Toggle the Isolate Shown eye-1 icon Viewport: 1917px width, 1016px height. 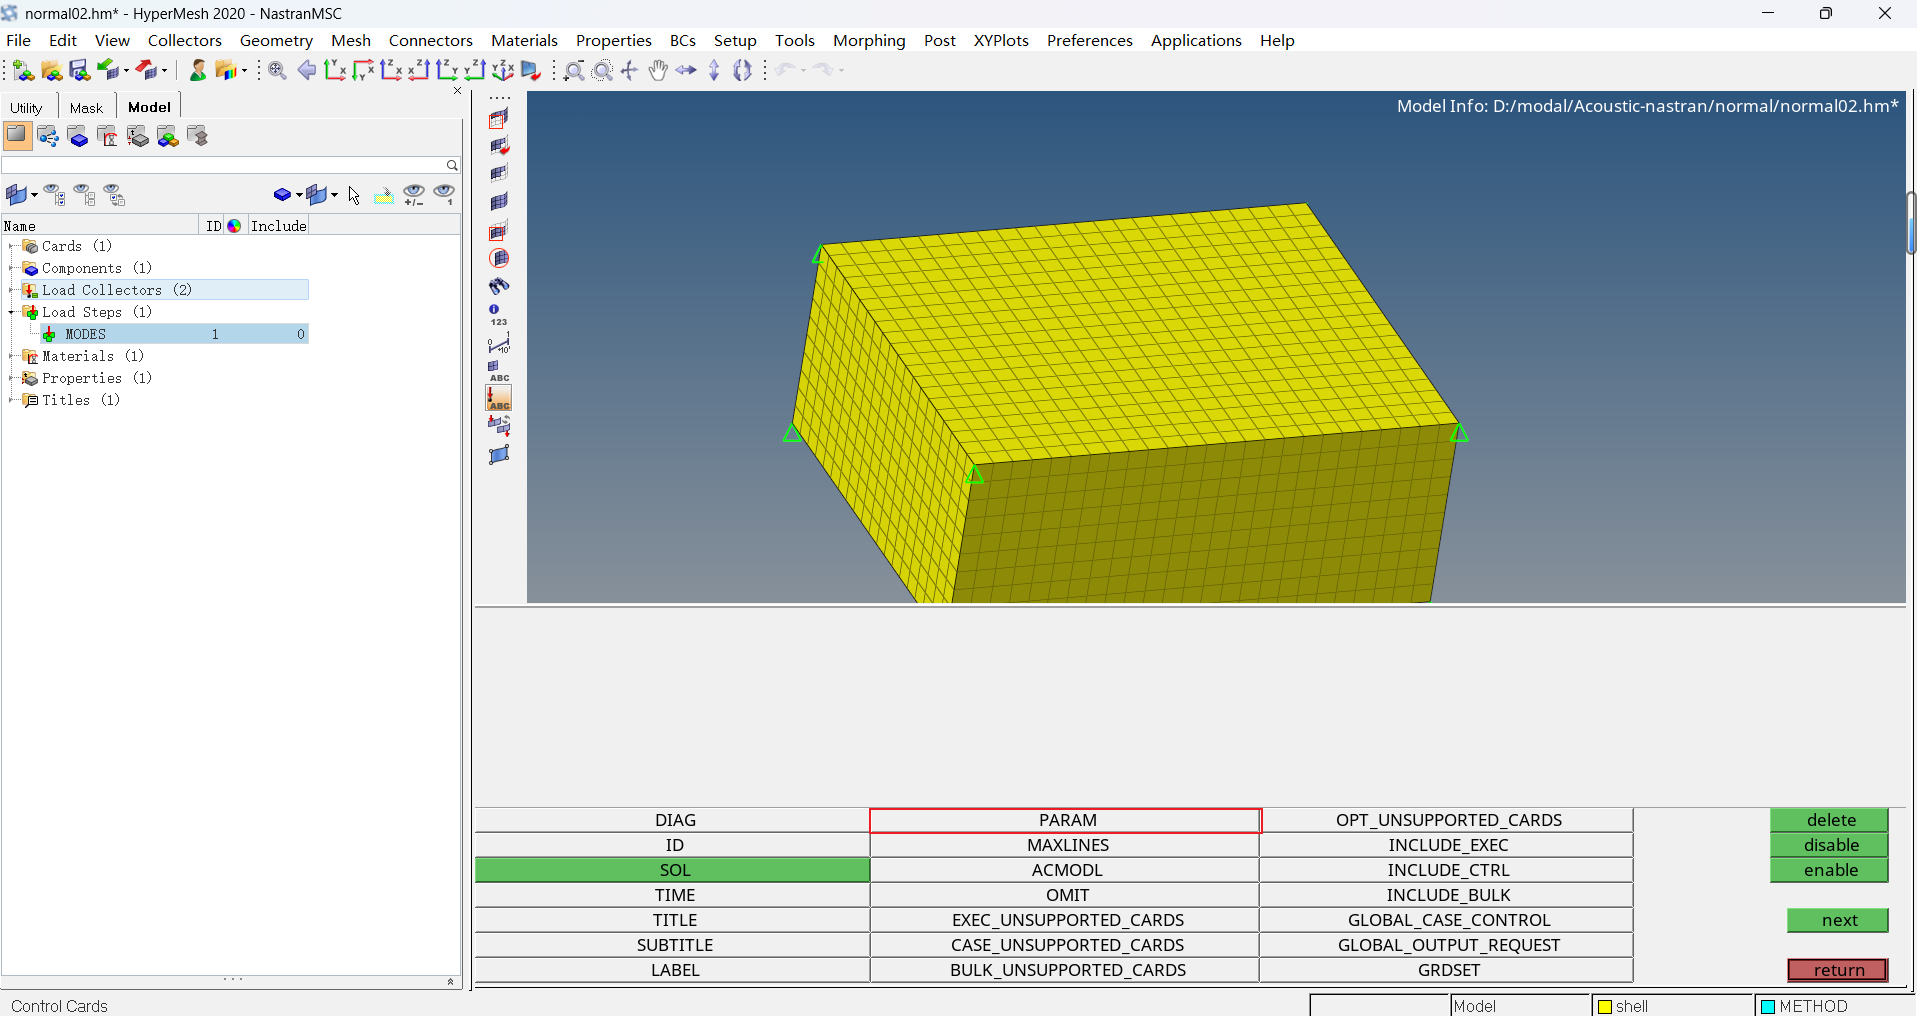tap(444, 195)
